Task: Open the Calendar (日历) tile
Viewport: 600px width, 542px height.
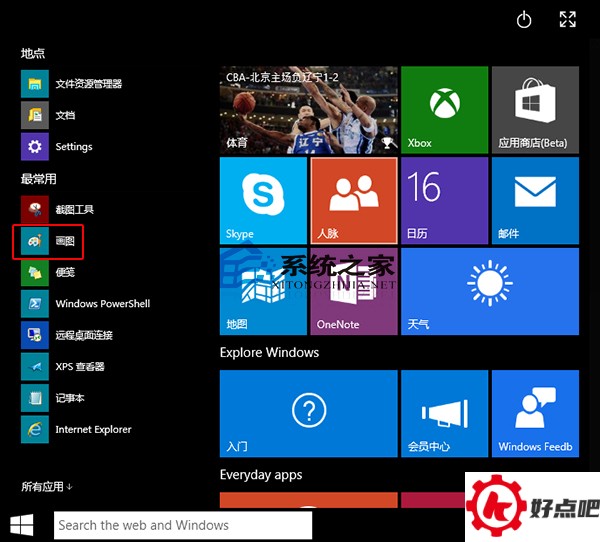Action: point(445,201)
